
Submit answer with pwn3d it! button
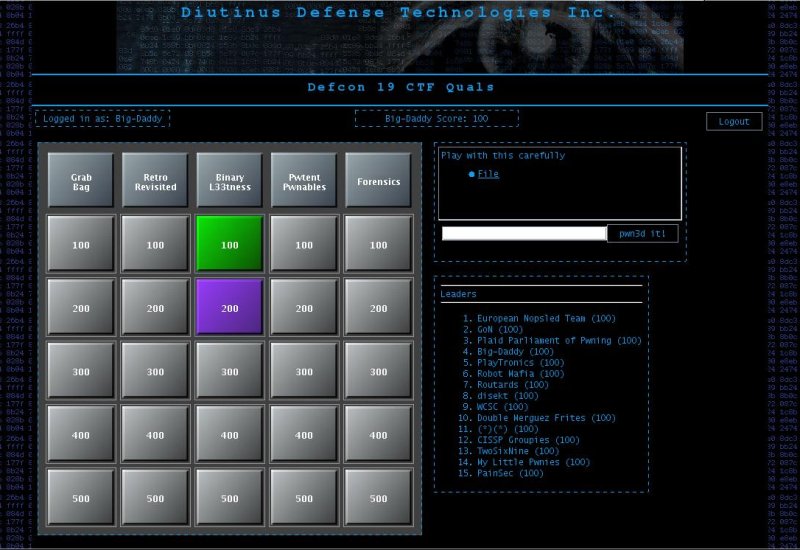[642, 234]
